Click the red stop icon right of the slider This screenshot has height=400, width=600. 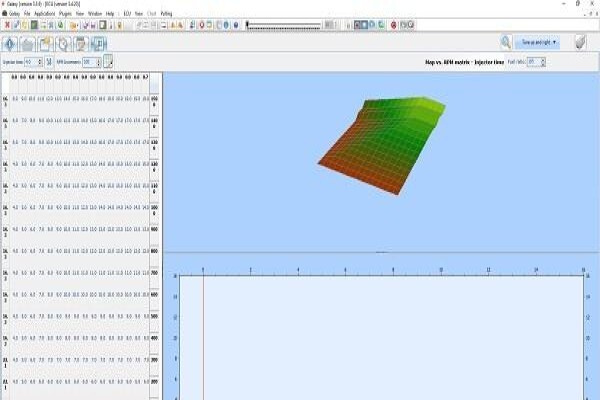point(393,25)
